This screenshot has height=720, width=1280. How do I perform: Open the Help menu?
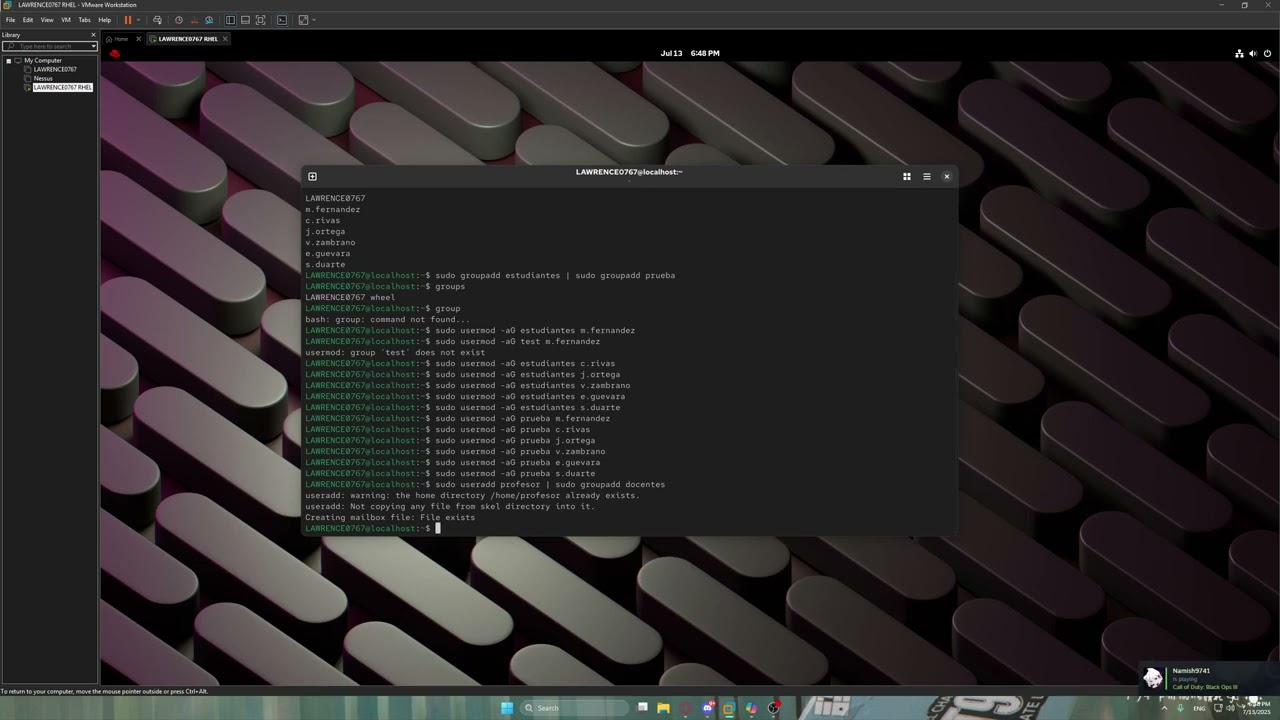[x=104, y=20]
